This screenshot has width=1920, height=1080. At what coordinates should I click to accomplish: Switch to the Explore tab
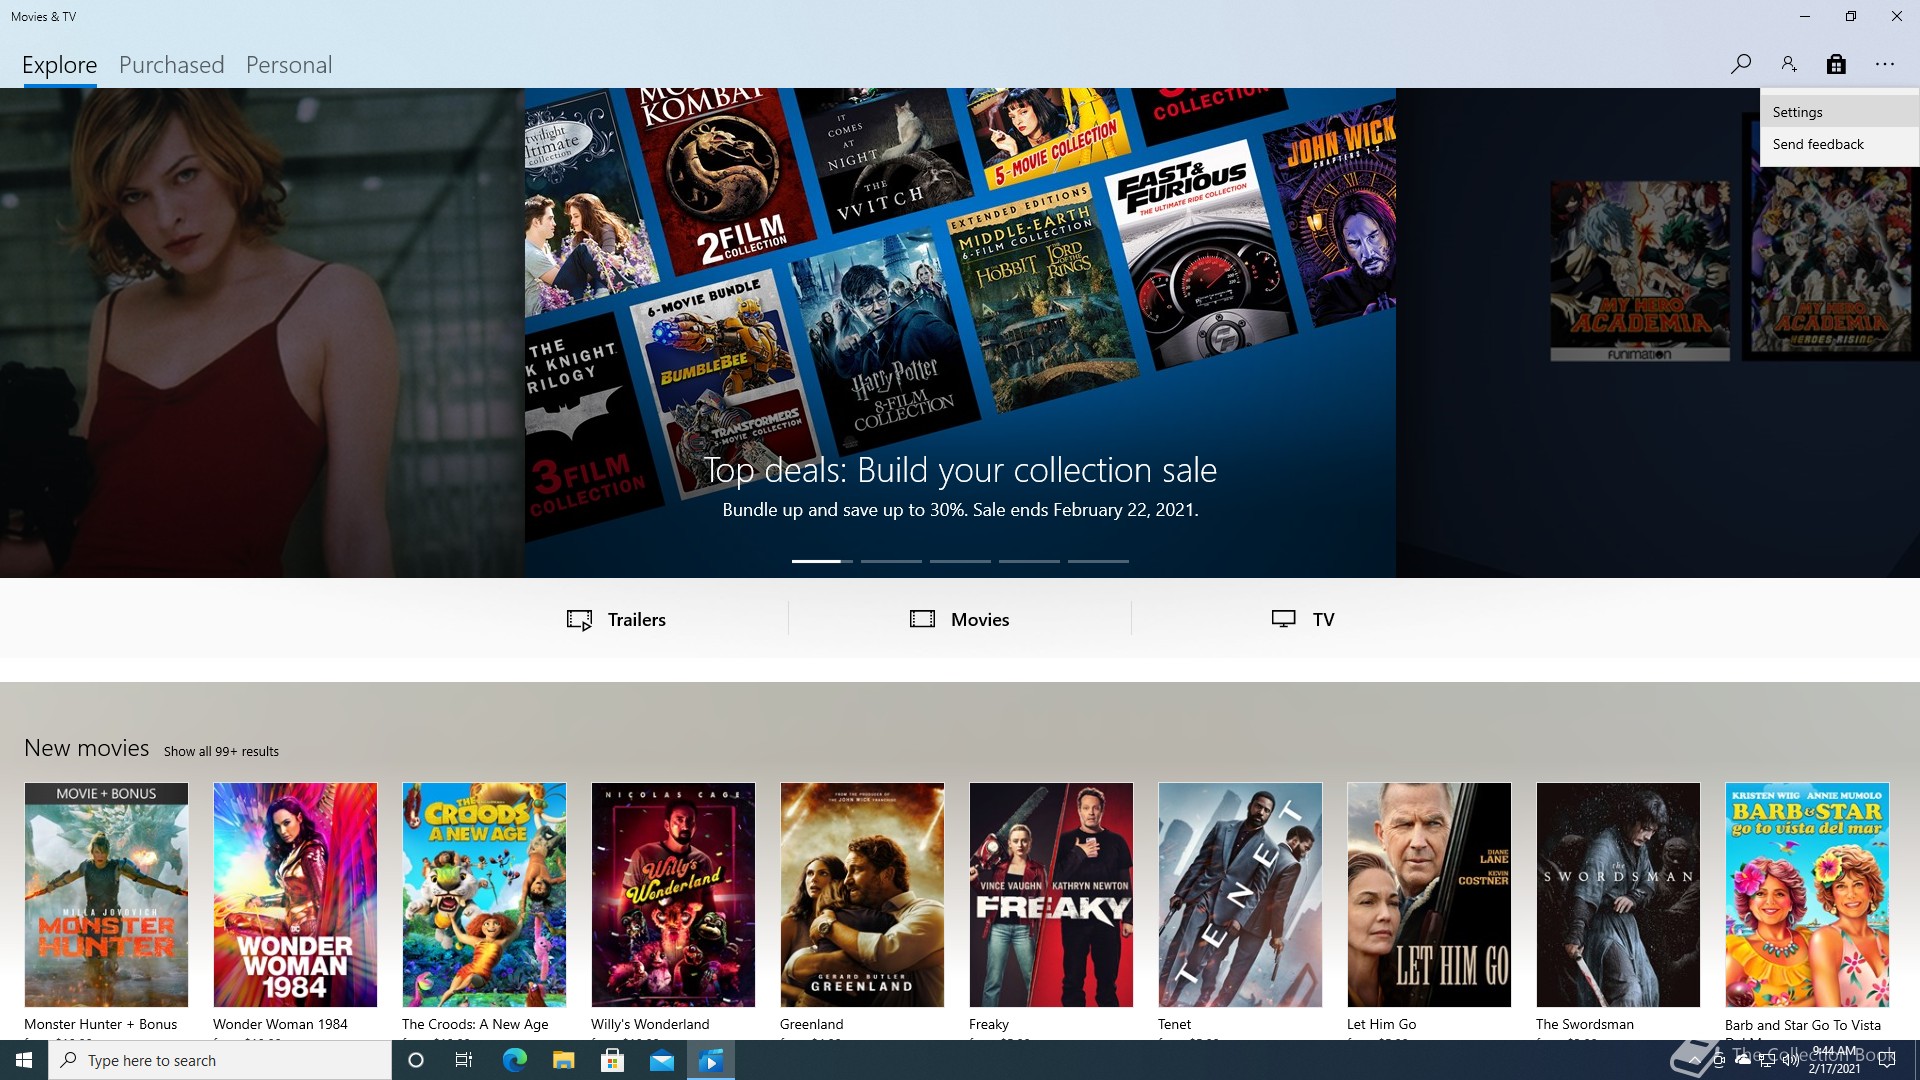[x=60, y=65]
